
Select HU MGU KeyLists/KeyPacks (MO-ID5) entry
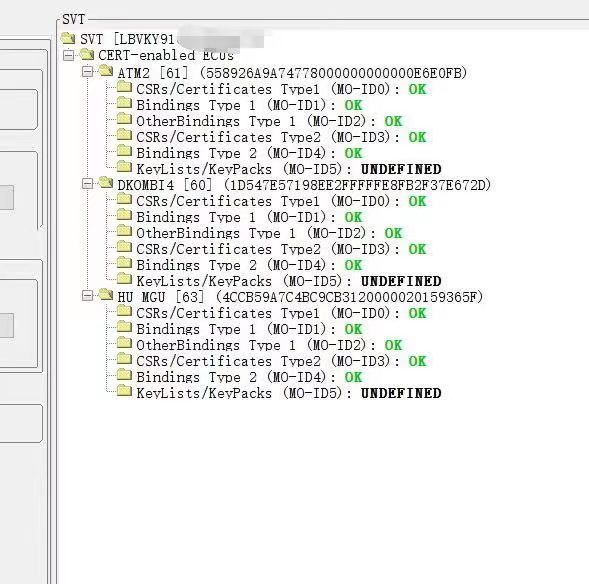[289, 393]
